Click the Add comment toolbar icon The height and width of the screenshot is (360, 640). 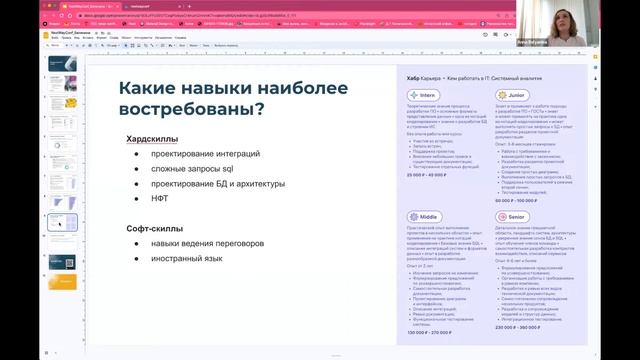tap(162, 45)
